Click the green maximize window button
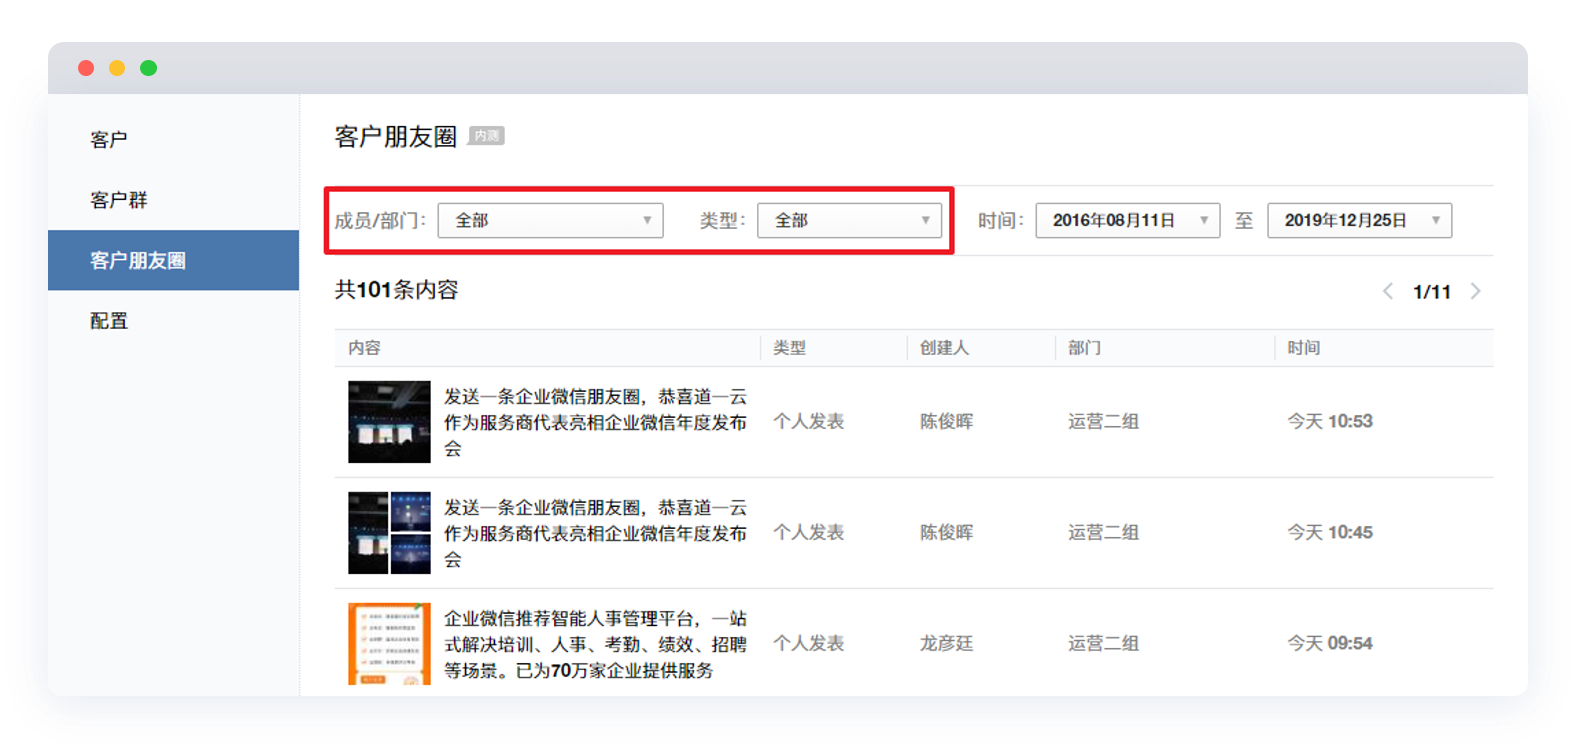The image size is (1576, 751). coord(148,68)
